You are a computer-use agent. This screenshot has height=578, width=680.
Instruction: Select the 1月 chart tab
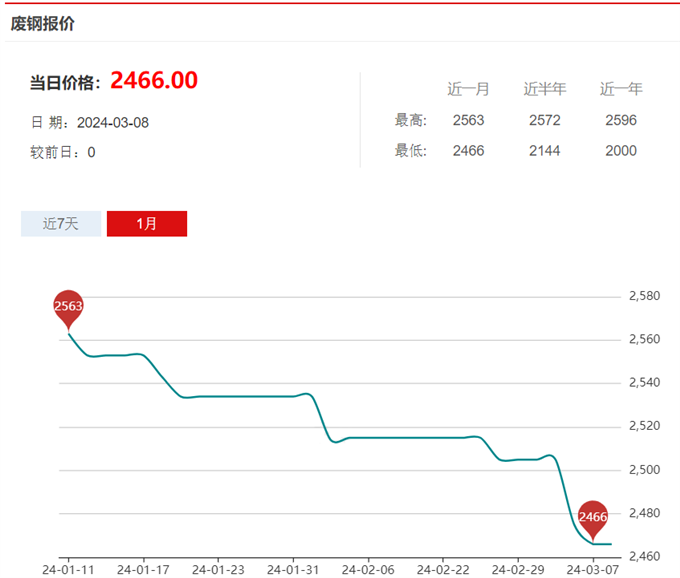(x=147, y=224)
